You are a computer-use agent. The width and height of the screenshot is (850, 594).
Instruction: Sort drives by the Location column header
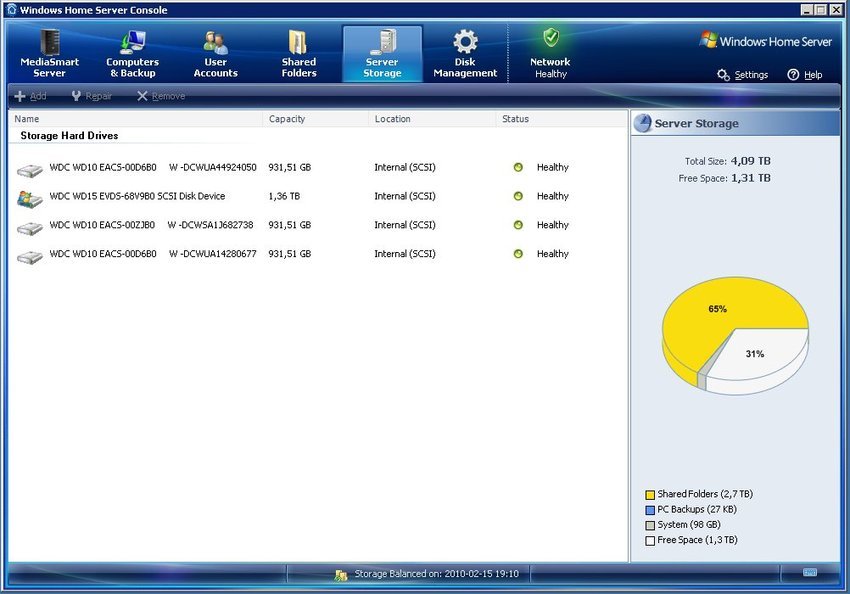(x=432, y=119)
